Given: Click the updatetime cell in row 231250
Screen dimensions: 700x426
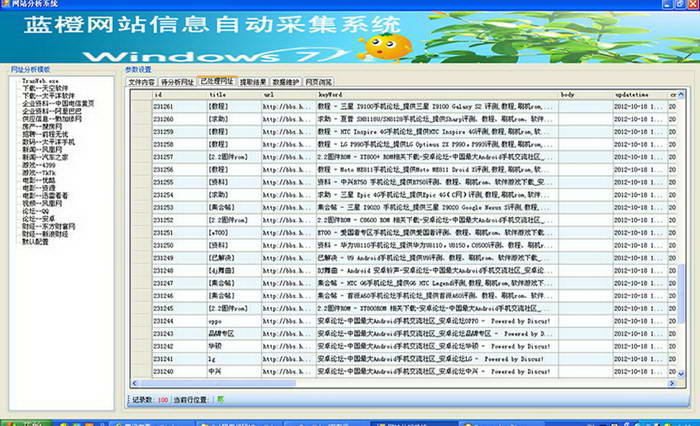Looking at the screenshot, I should (640, 245).
